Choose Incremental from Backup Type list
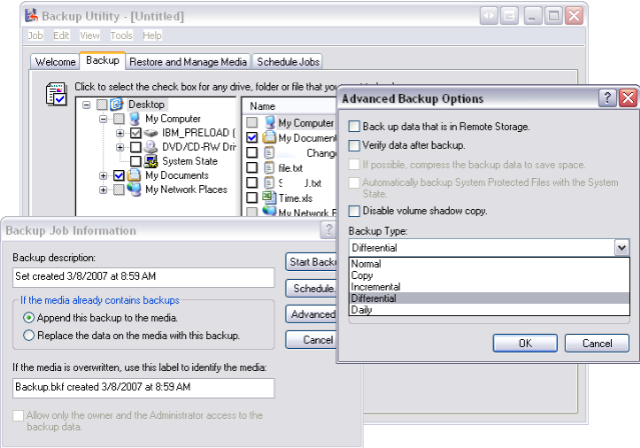Image resolution: width=640 pixels, height=448 pixels. (x=489, y=287)
